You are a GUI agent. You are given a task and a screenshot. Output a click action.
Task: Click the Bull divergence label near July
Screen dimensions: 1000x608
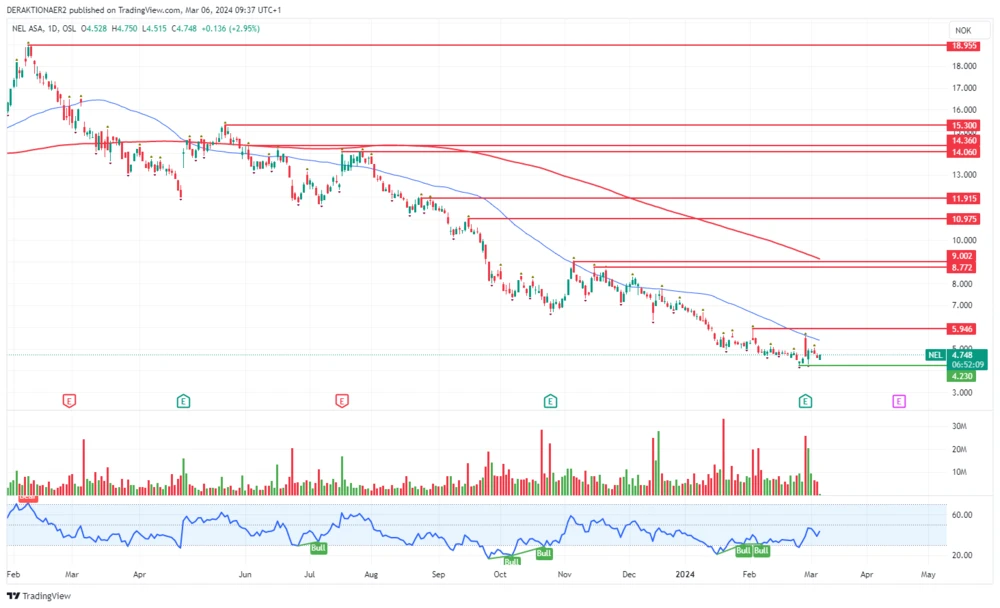click(319, 548)
